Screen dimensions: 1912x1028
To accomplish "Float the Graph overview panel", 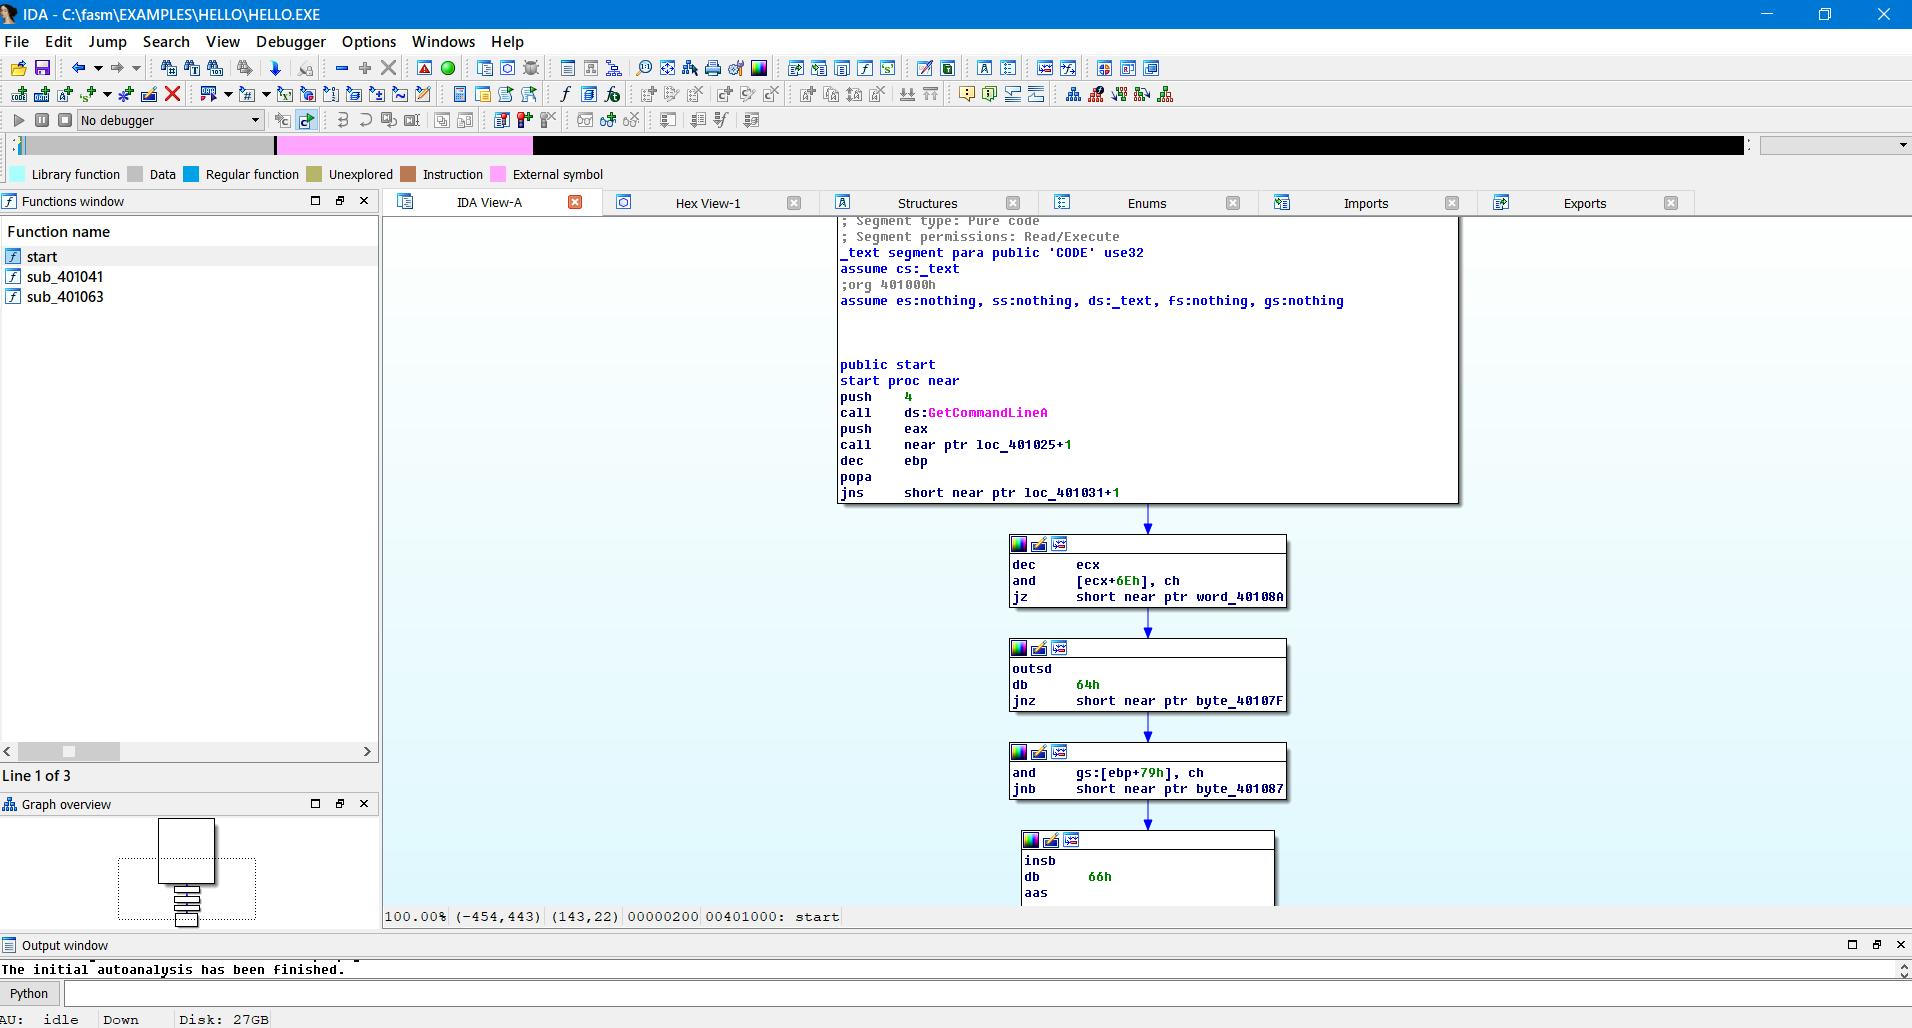I will [340, 804].
